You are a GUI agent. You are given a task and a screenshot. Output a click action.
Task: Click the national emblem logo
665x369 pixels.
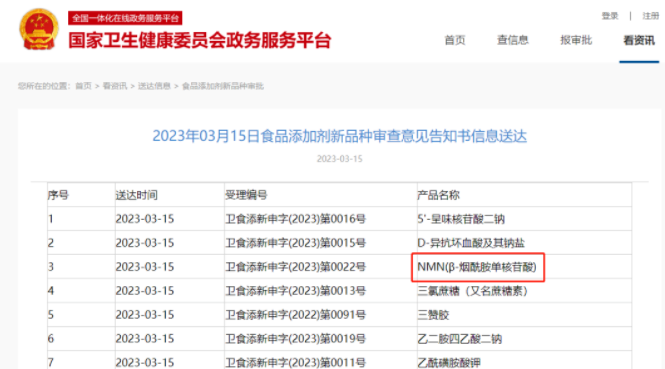tap(39, 30)
